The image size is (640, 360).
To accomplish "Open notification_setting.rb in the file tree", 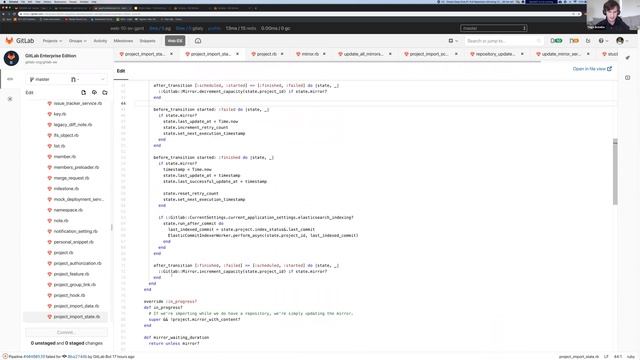I will click(76, 231).
